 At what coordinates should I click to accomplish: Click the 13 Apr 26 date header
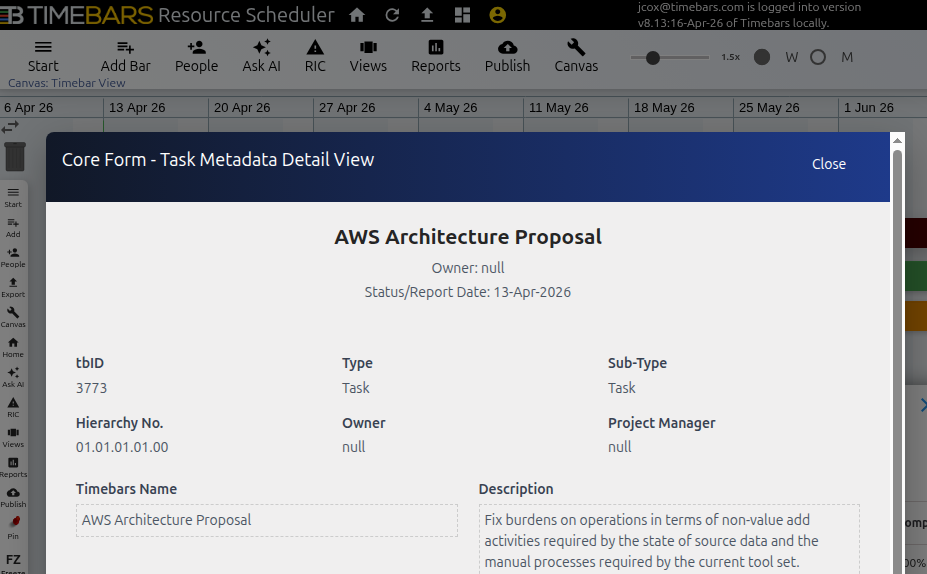[137, 108]
